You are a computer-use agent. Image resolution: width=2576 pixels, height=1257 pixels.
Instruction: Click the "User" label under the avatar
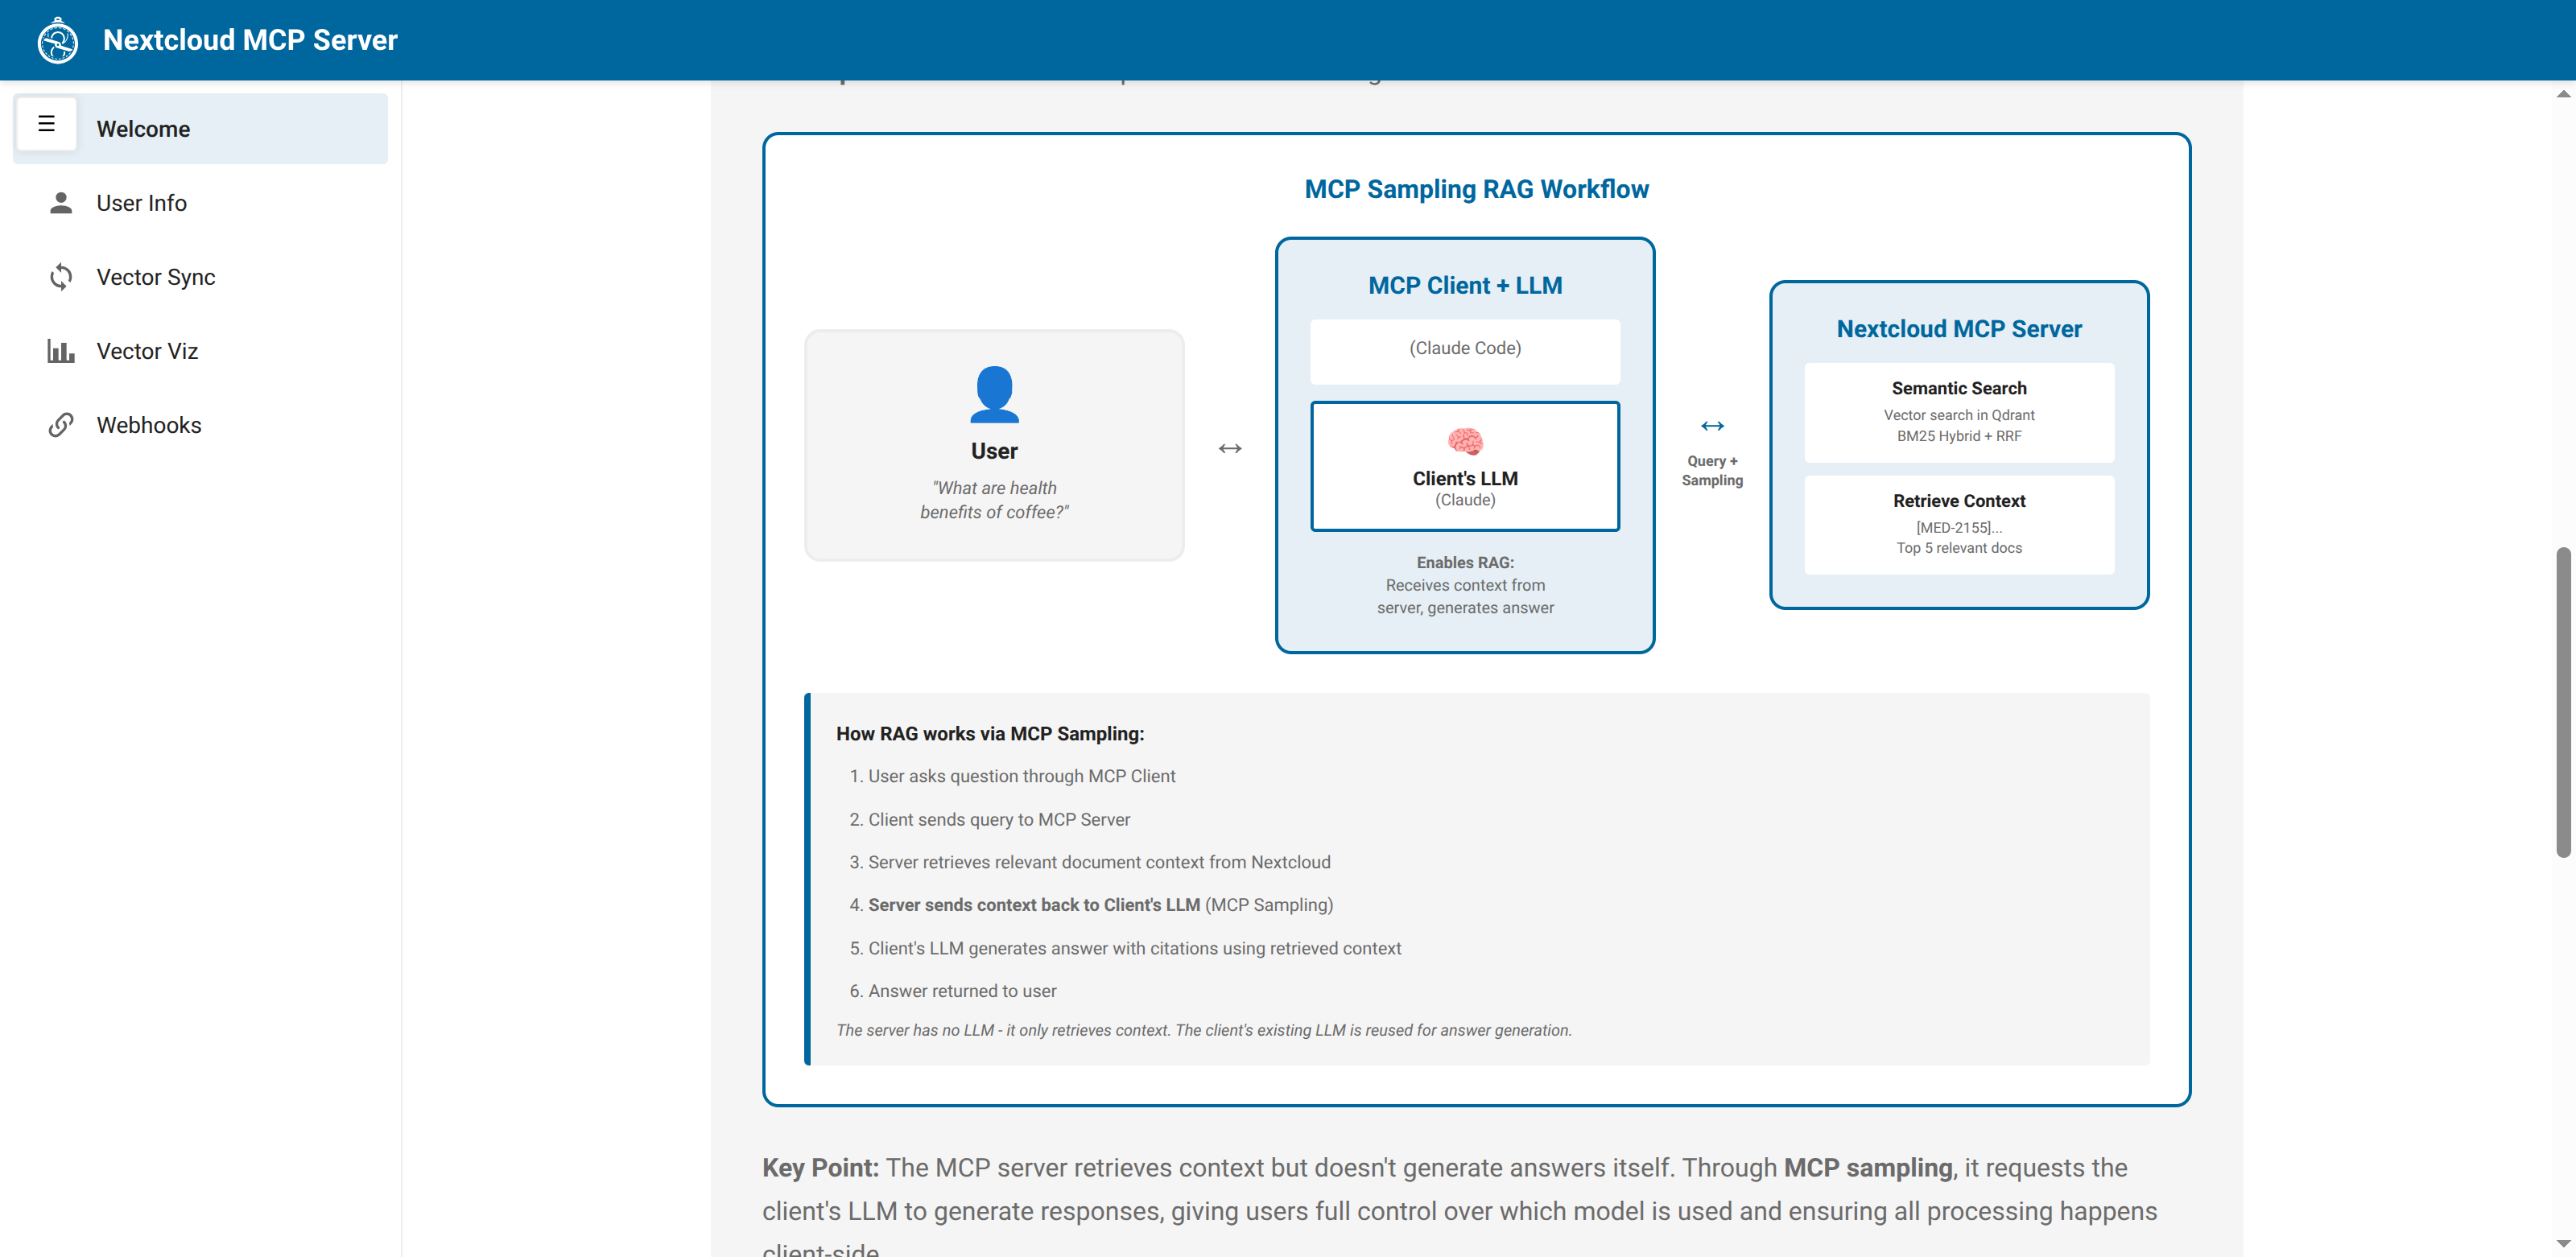[994, 451]
